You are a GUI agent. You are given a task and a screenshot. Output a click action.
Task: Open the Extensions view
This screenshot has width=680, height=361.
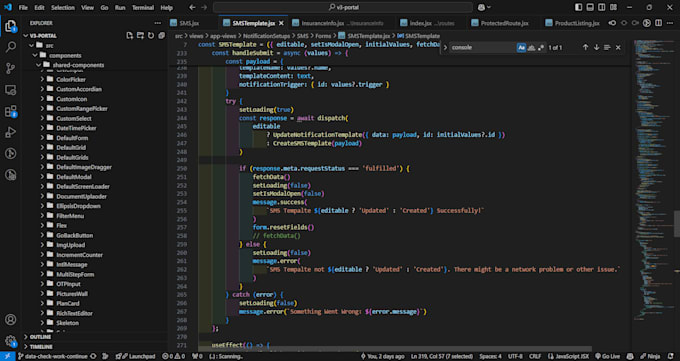click(10, 111)
